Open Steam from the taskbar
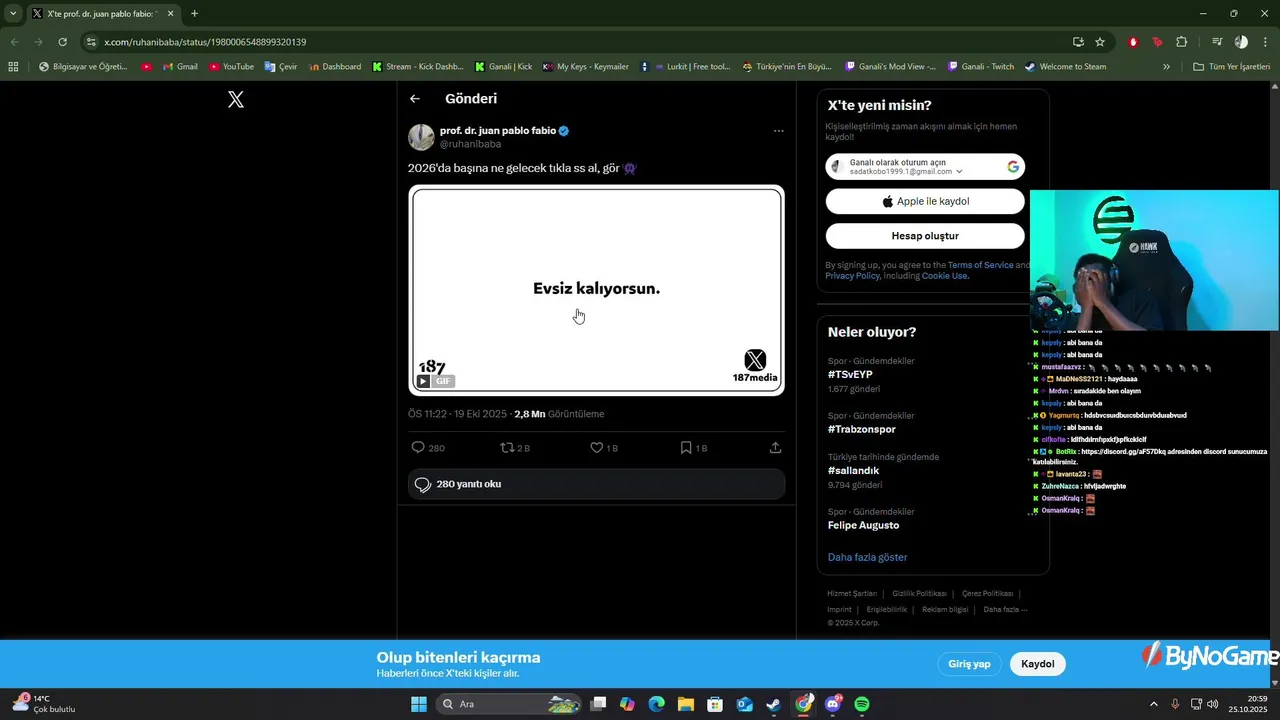 tap(774, 704)
